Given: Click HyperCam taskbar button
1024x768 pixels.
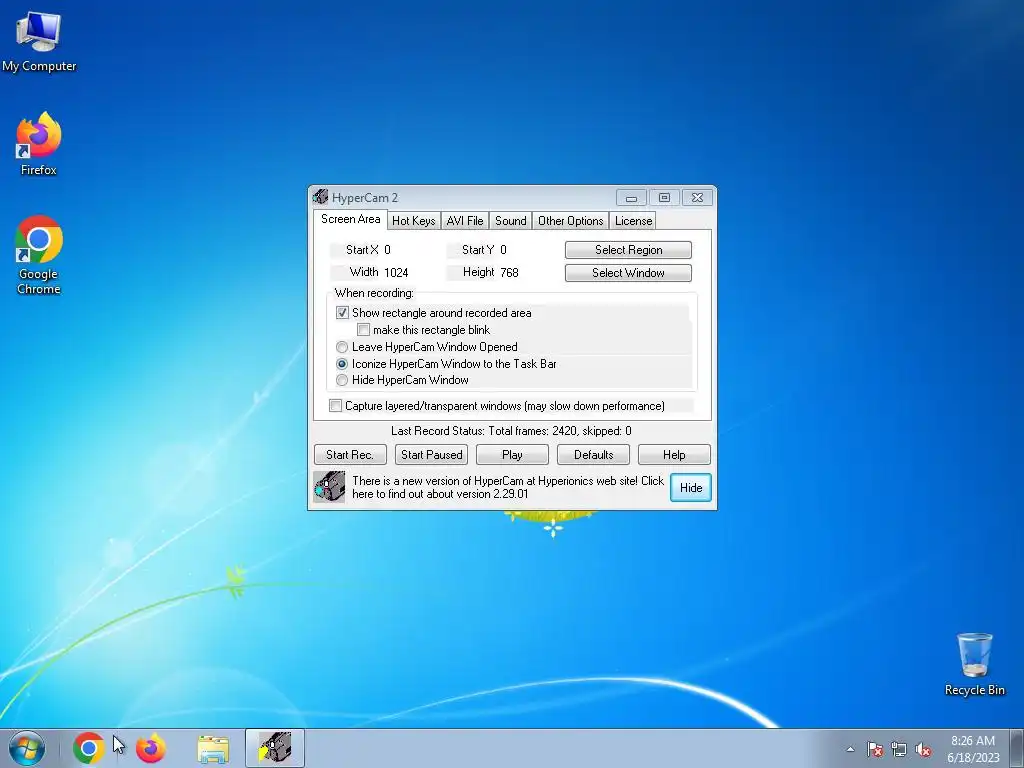Looking at the screenshot, I should point(275,748).
